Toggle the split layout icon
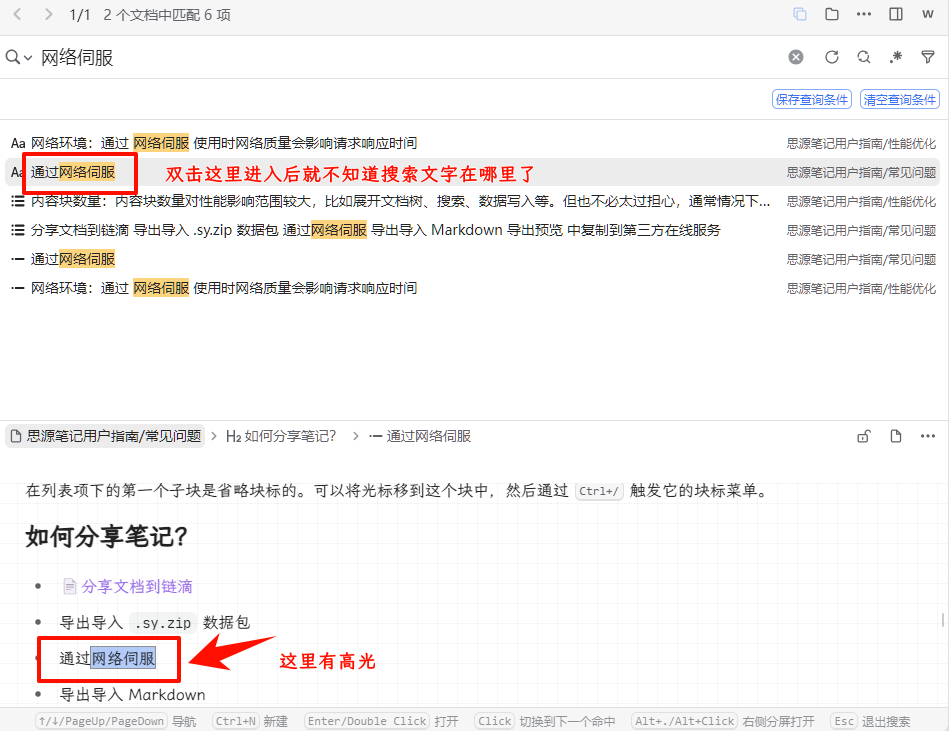Screen dimensions: 949x731 [896, 14]
